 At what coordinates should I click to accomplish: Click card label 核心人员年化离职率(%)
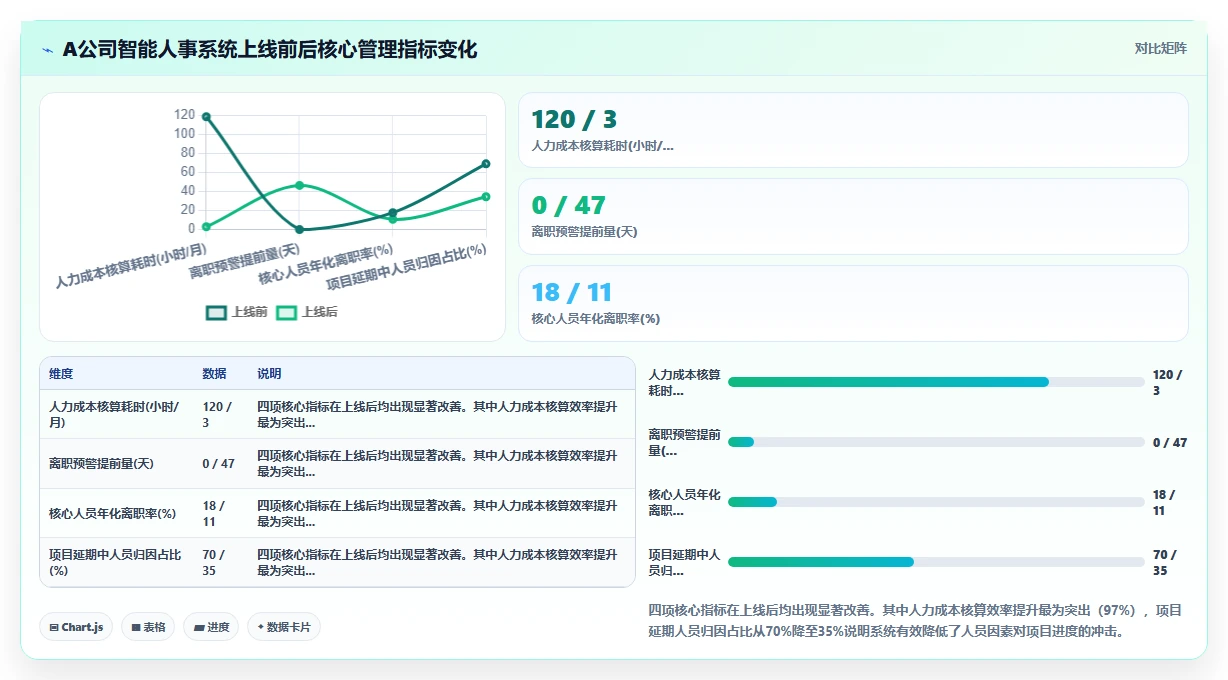[596, 319]
